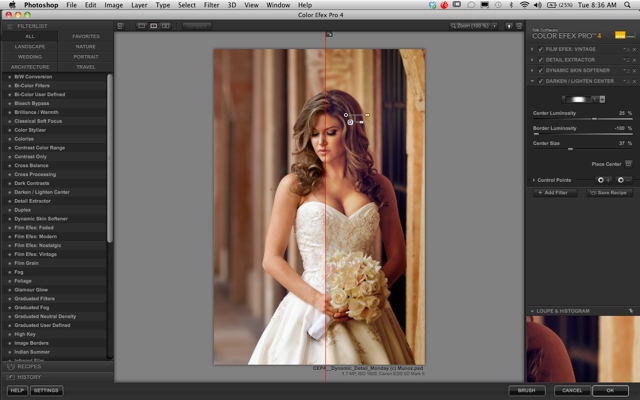Open the Layer menu
640x400 pixels.
coord(139,5)
